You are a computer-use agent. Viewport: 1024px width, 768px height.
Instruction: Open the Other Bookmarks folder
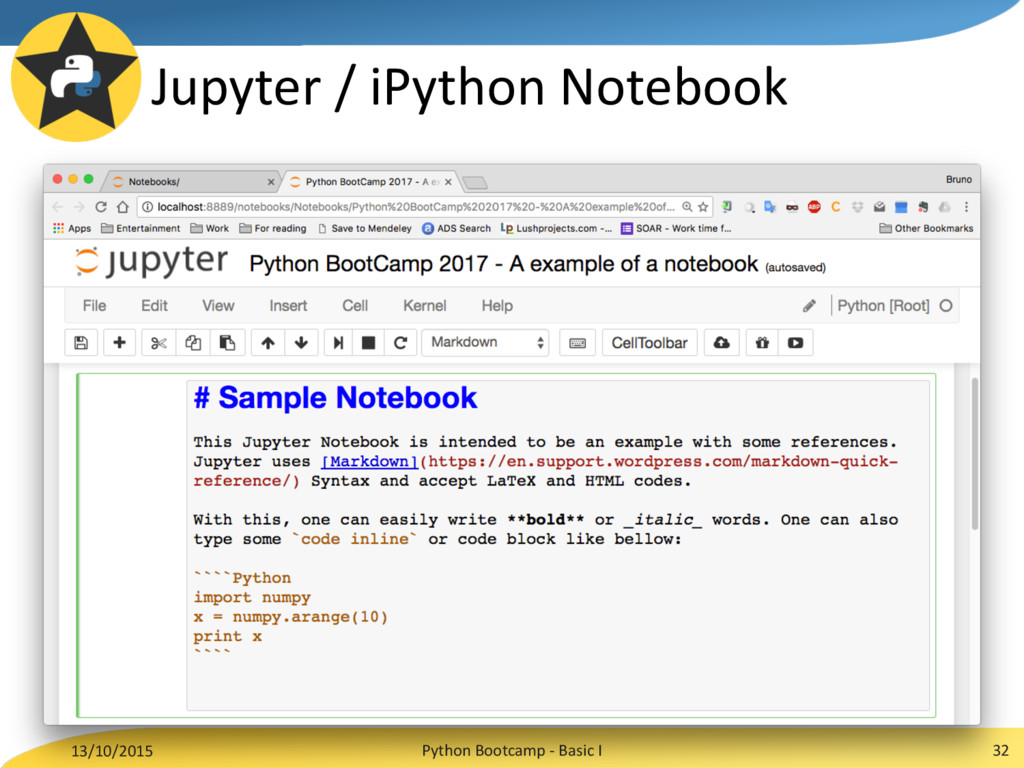(x=926, y=228)
